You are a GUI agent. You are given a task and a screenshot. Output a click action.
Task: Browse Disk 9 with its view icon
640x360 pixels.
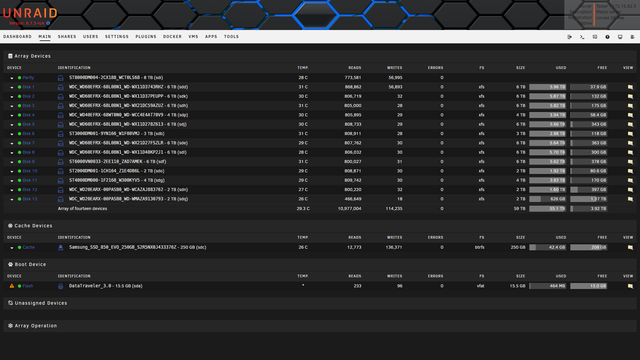click(x=630, y=162)
